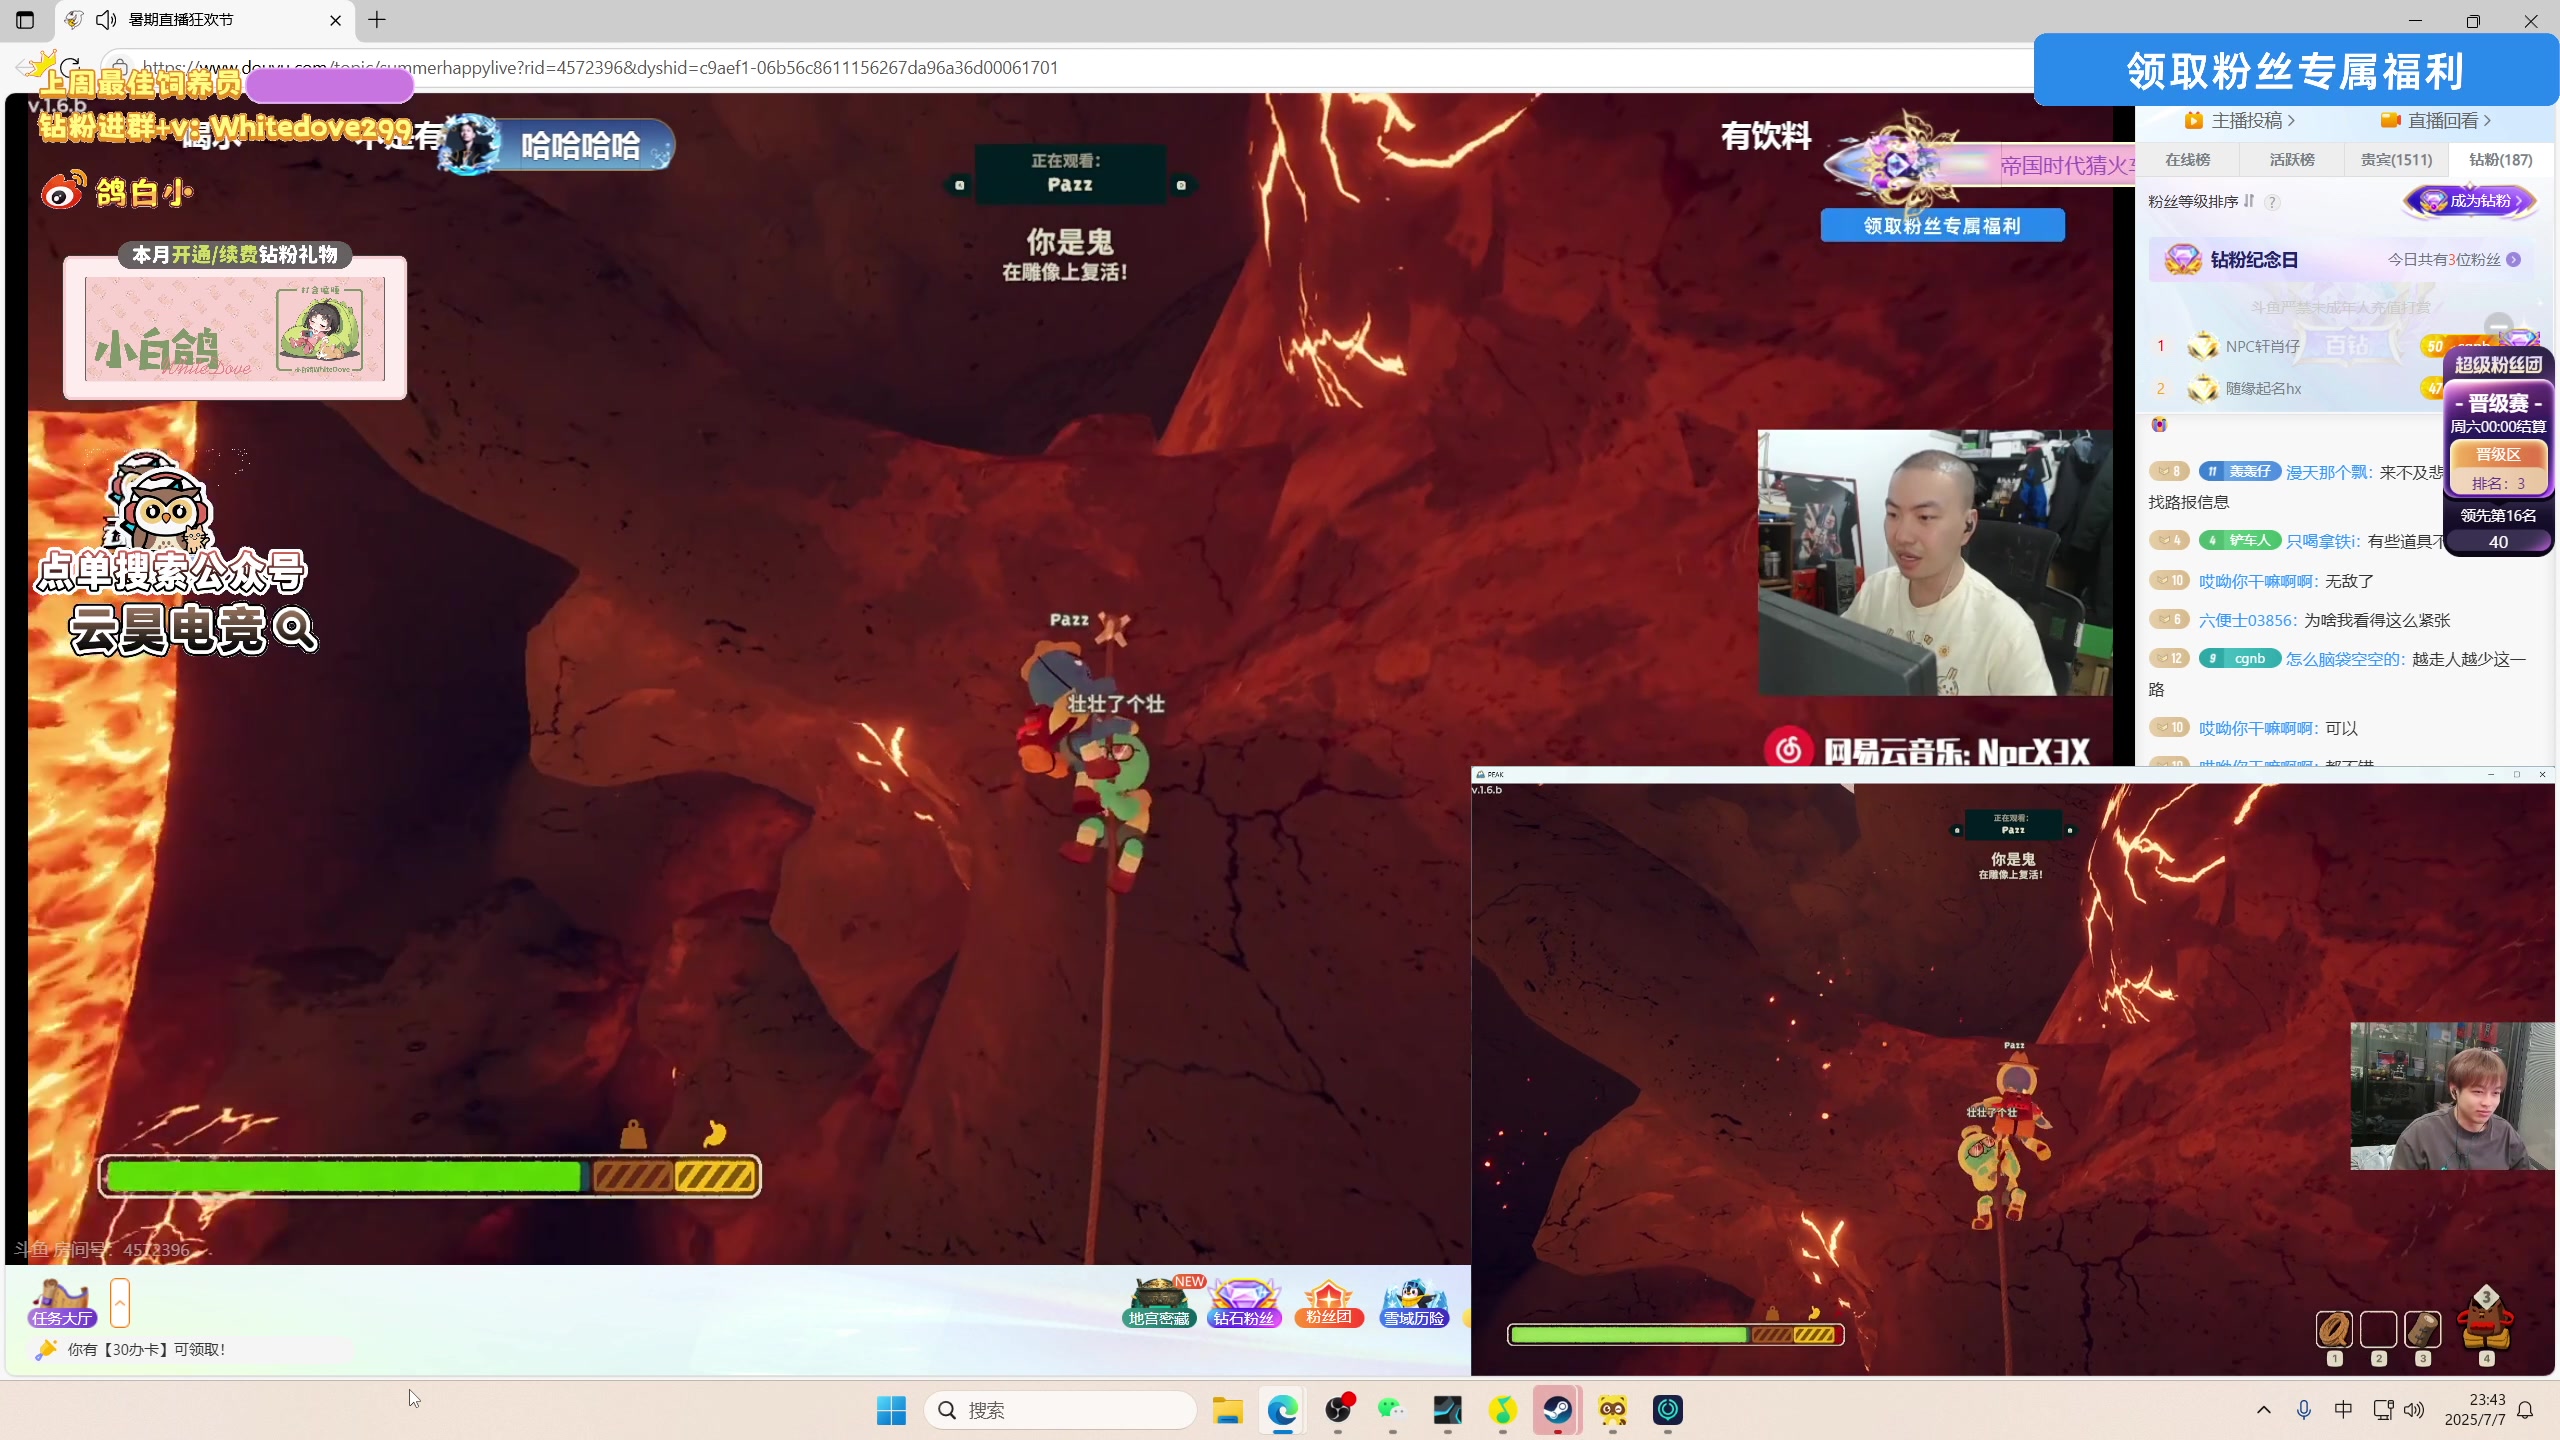
Task: Open WeChat from taskbar
Action: click(1392, 1410)
